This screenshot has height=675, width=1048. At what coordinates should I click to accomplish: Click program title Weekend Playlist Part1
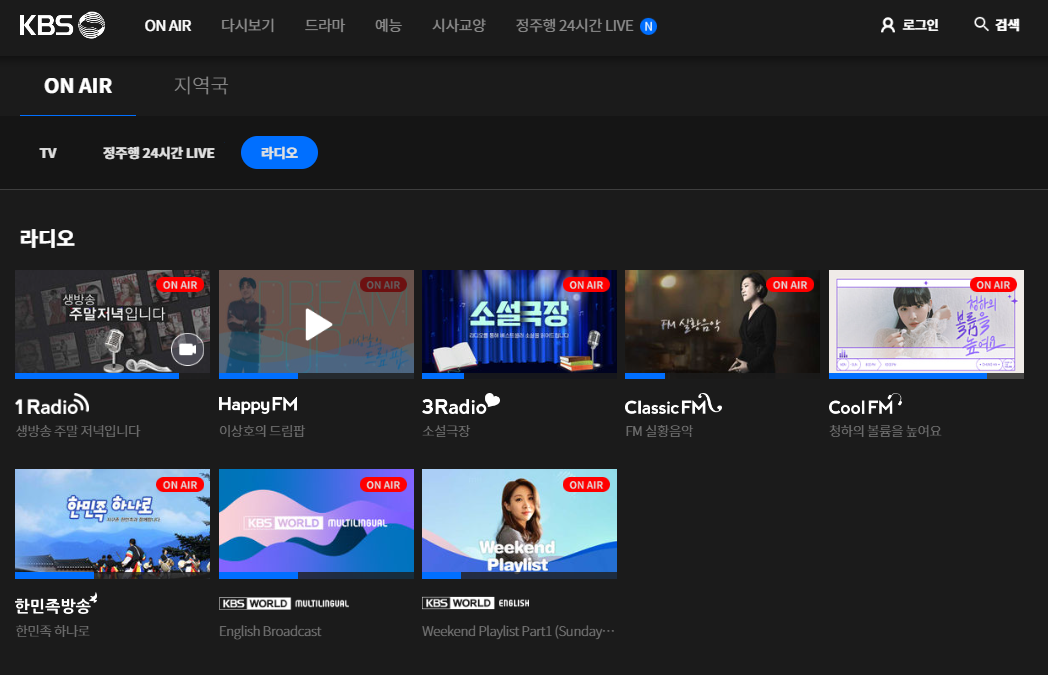[x=518, y=631]
